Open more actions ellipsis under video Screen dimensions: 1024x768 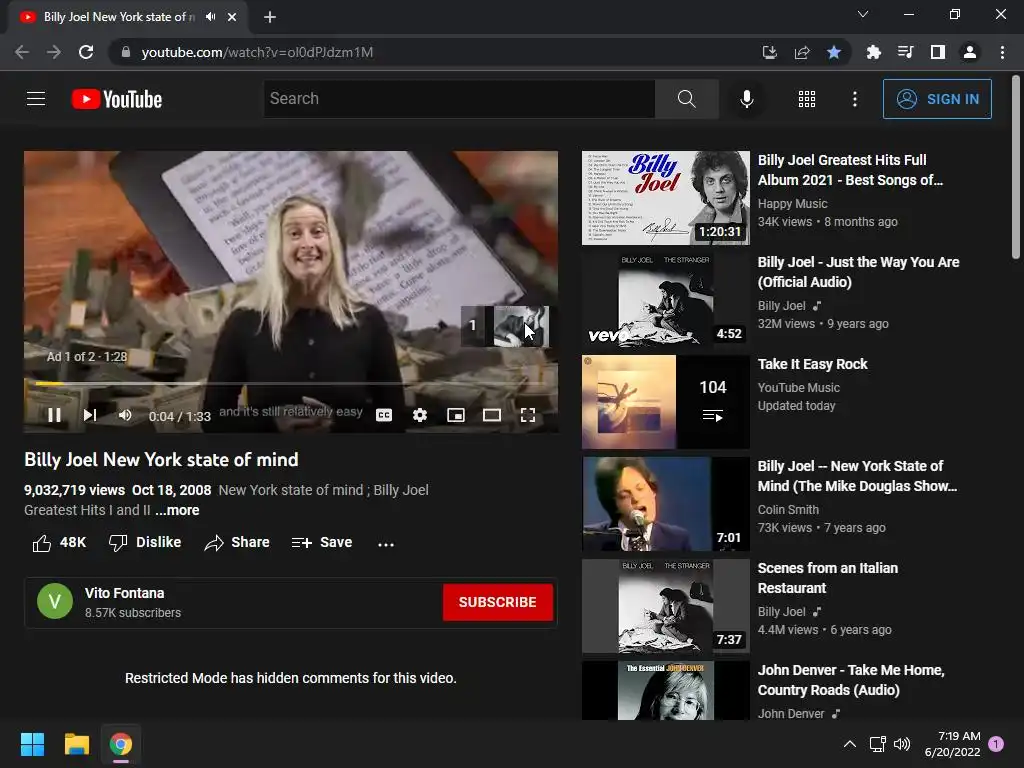coord(386,543)
